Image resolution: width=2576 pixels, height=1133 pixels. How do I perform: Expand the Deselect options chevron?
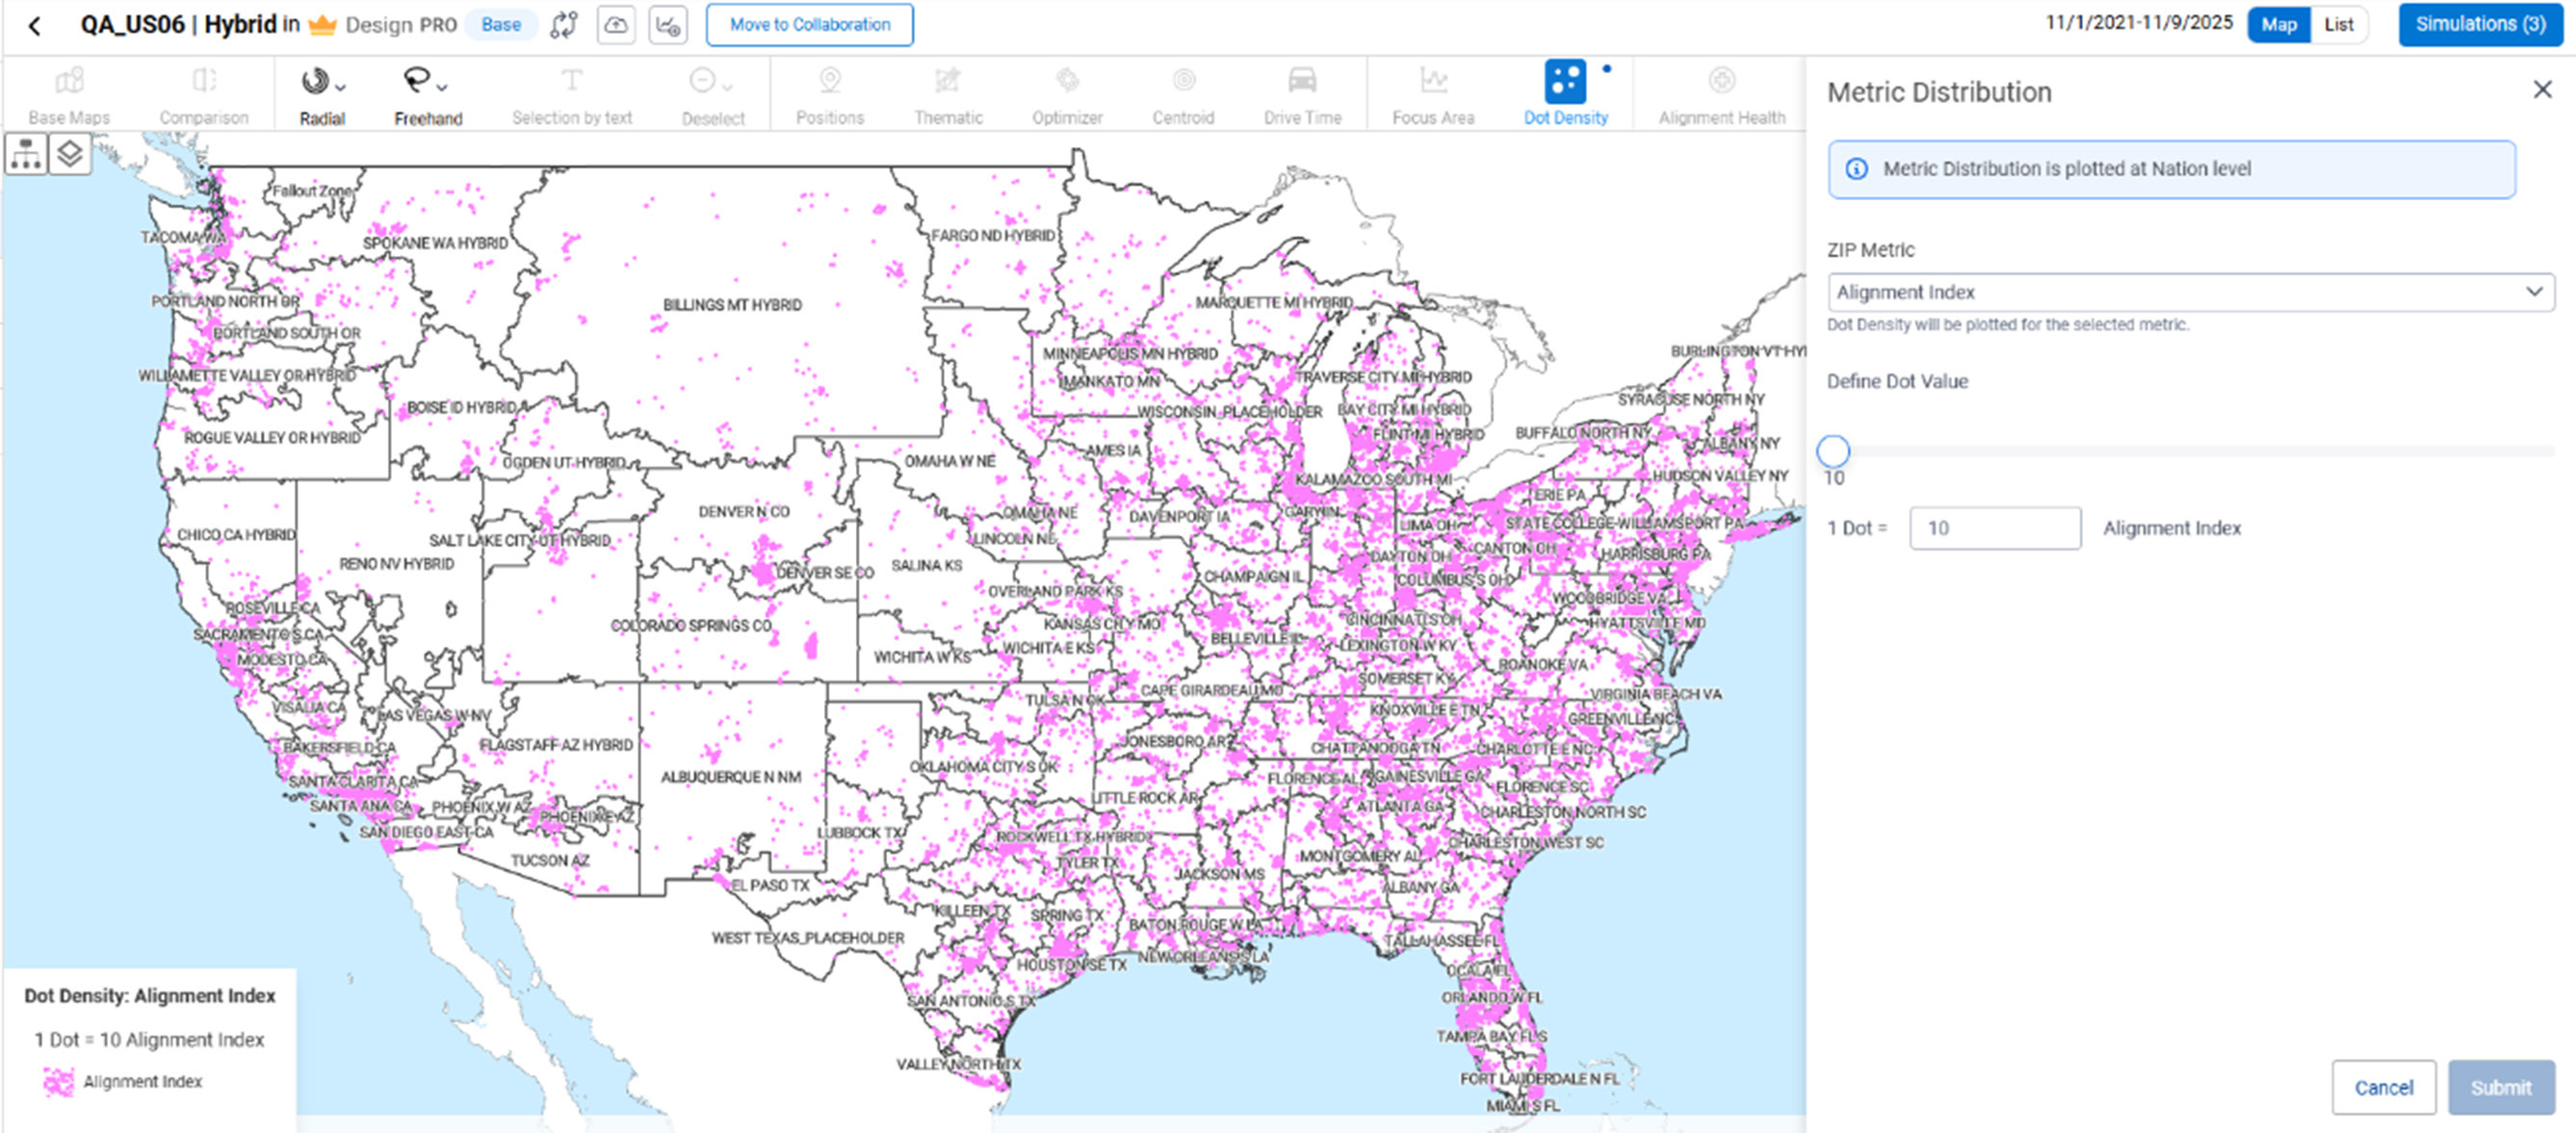pos(726,85)
